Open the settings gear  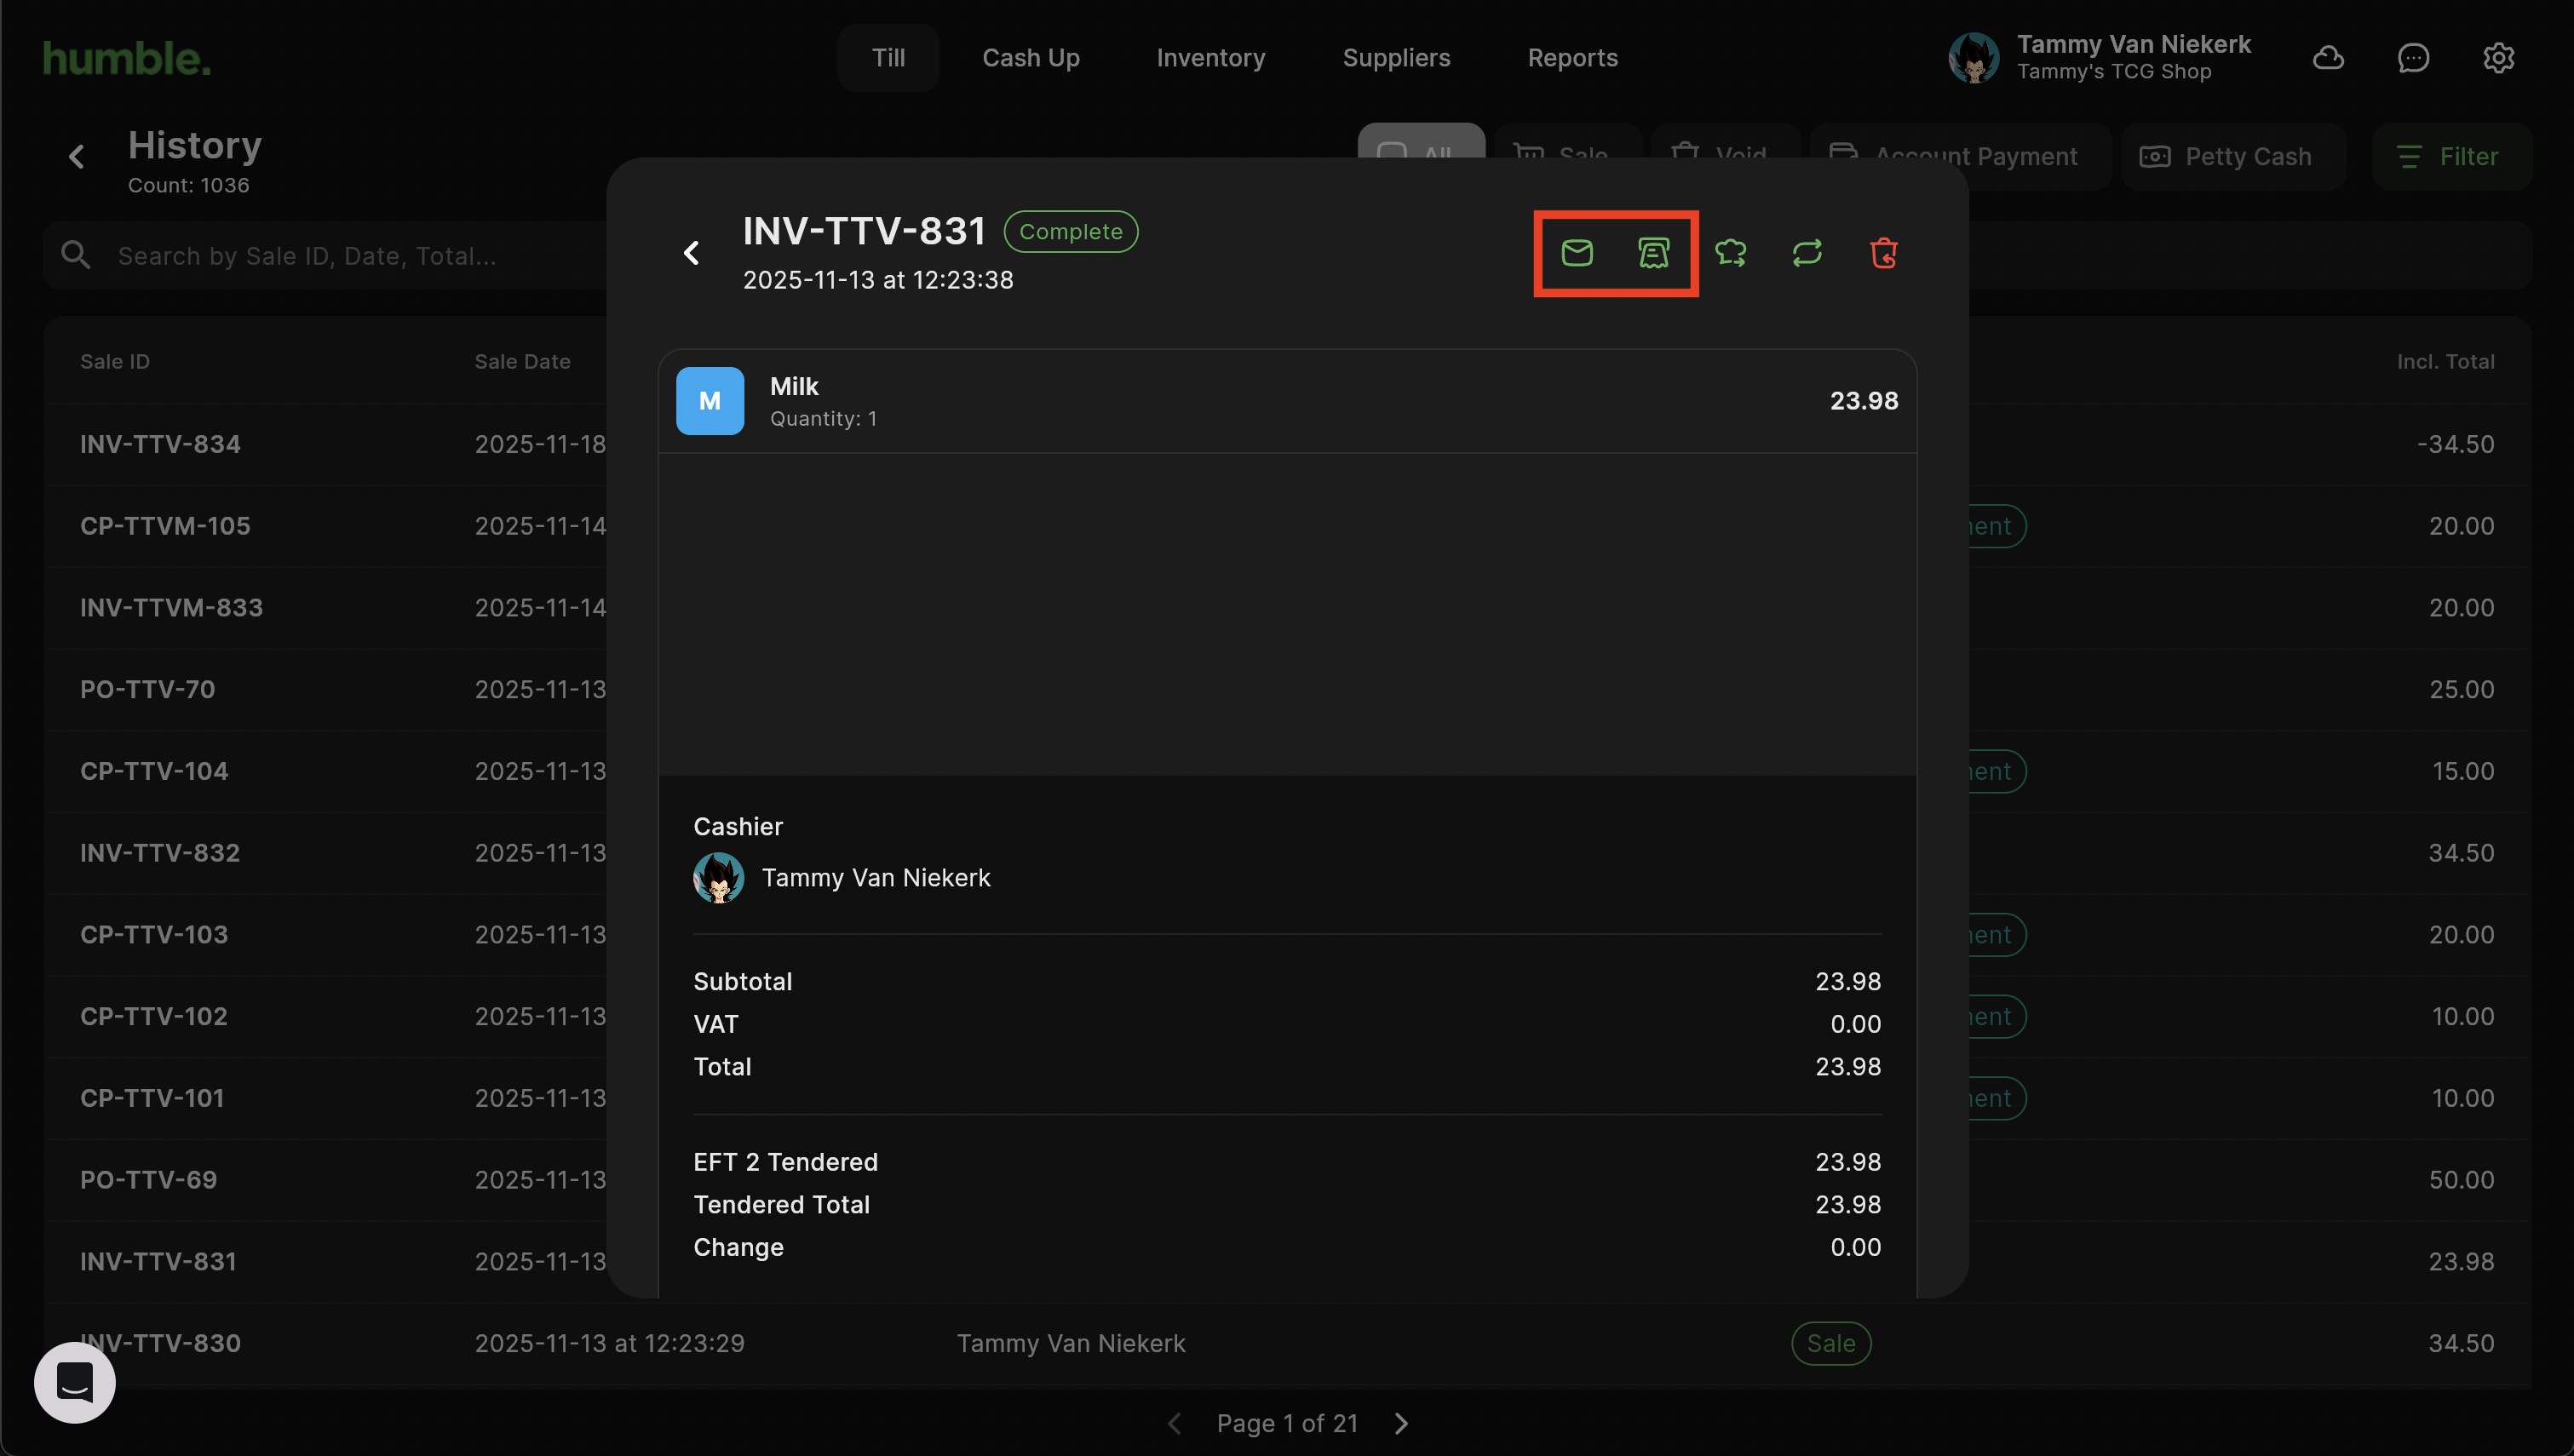click(x=2498, y=58)
